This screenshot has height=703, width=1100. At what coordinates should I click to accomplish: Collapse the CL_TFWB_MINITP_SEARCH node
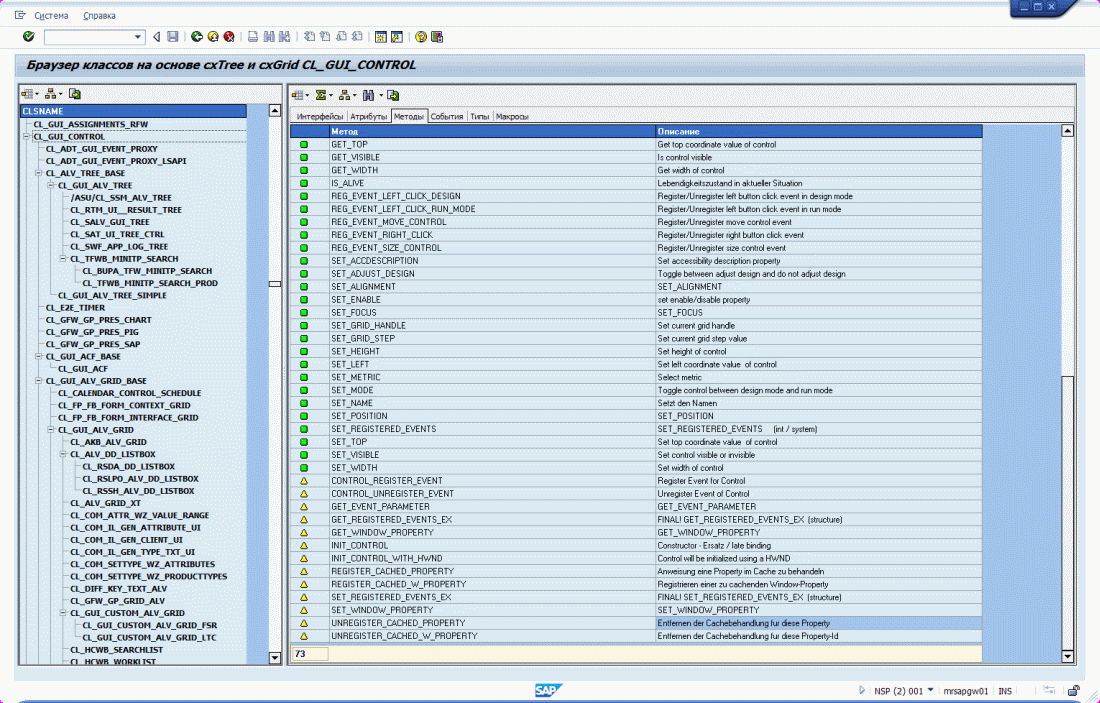tap(63, 259)
